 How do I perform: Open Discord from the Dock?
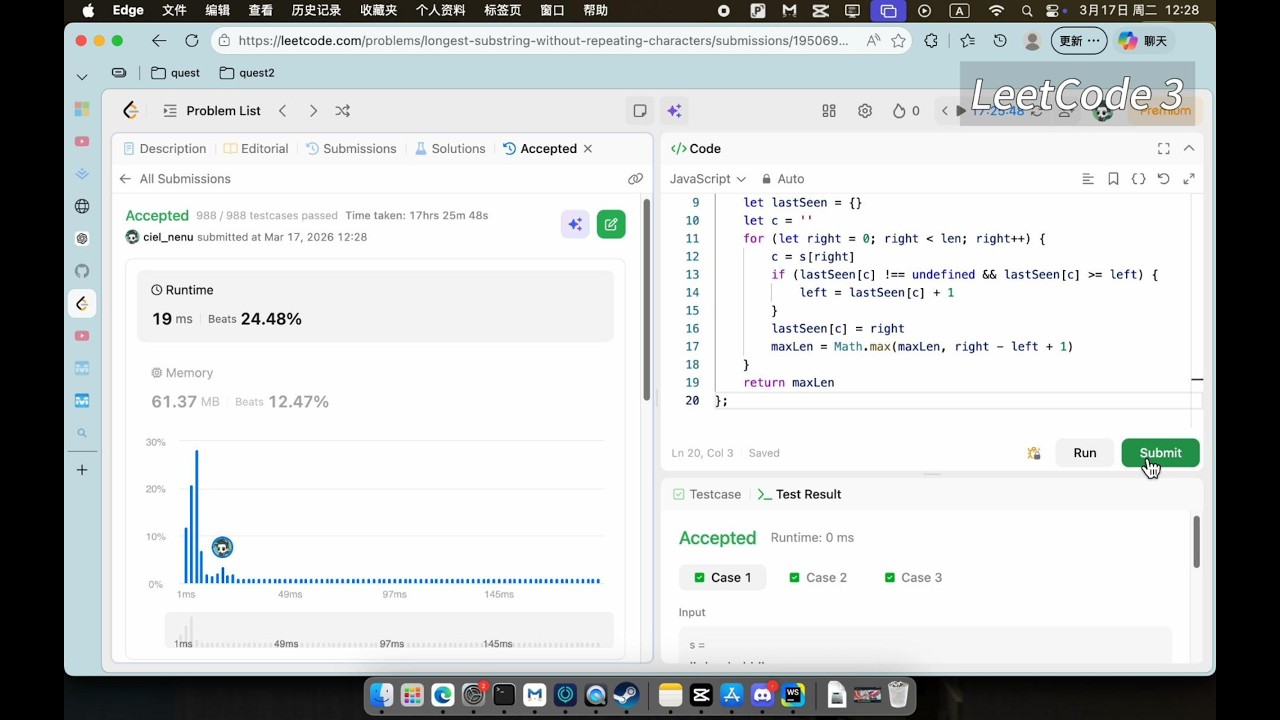[763, 694]
